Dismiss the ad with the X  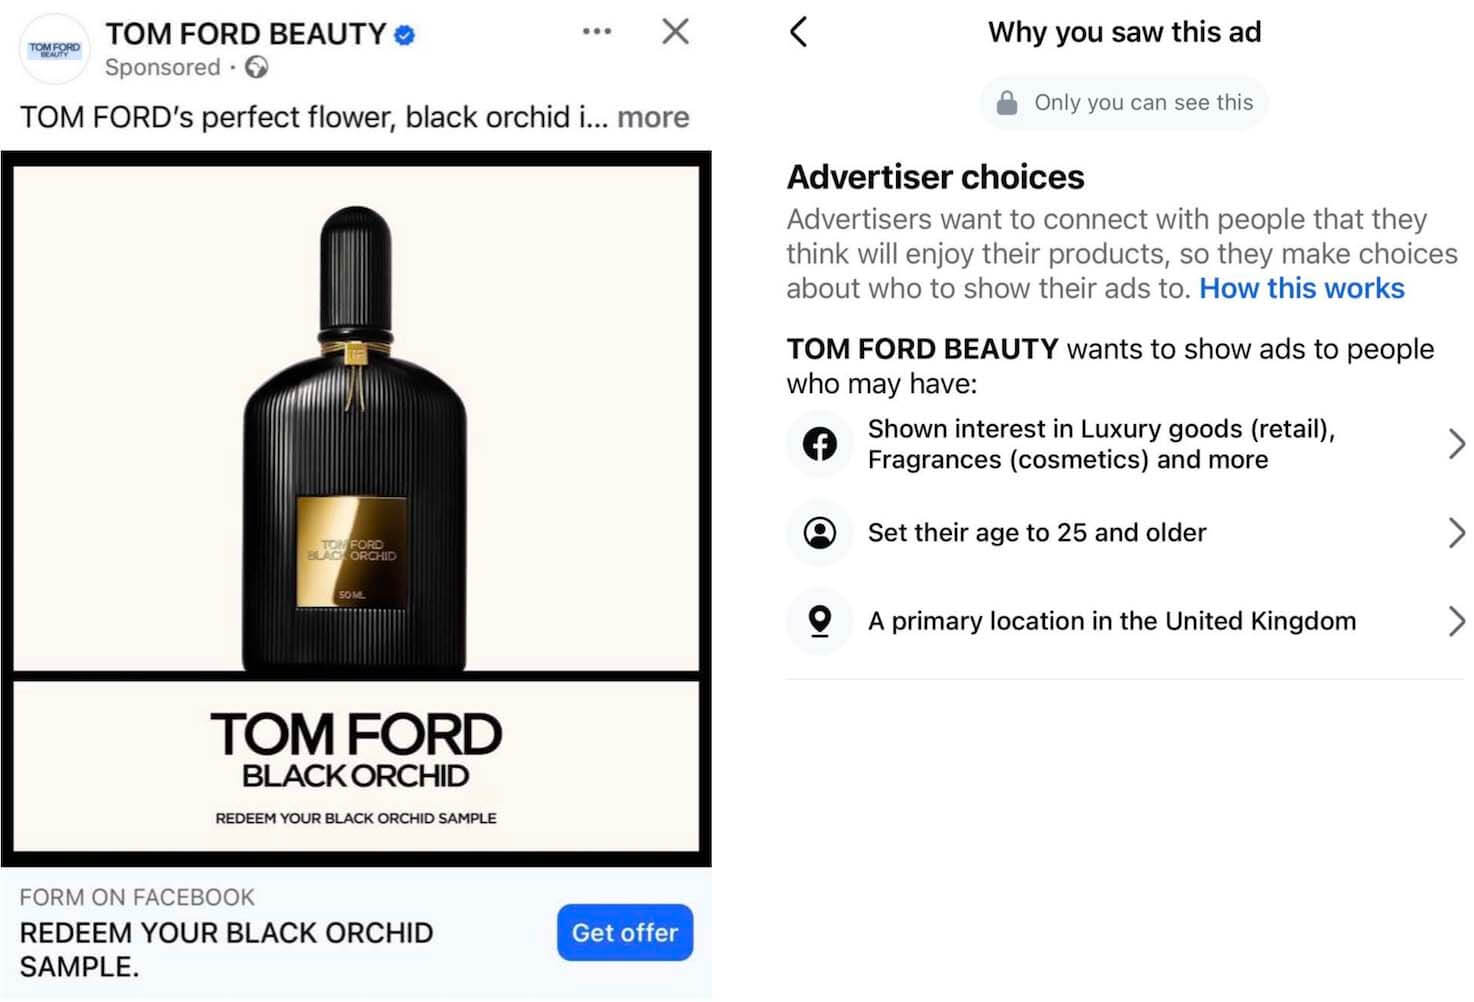click(x=675, y=31)
